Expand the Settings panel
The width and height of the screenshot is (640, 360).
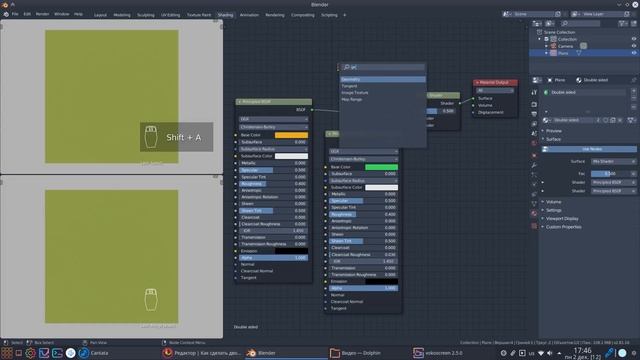pos(553,210)
